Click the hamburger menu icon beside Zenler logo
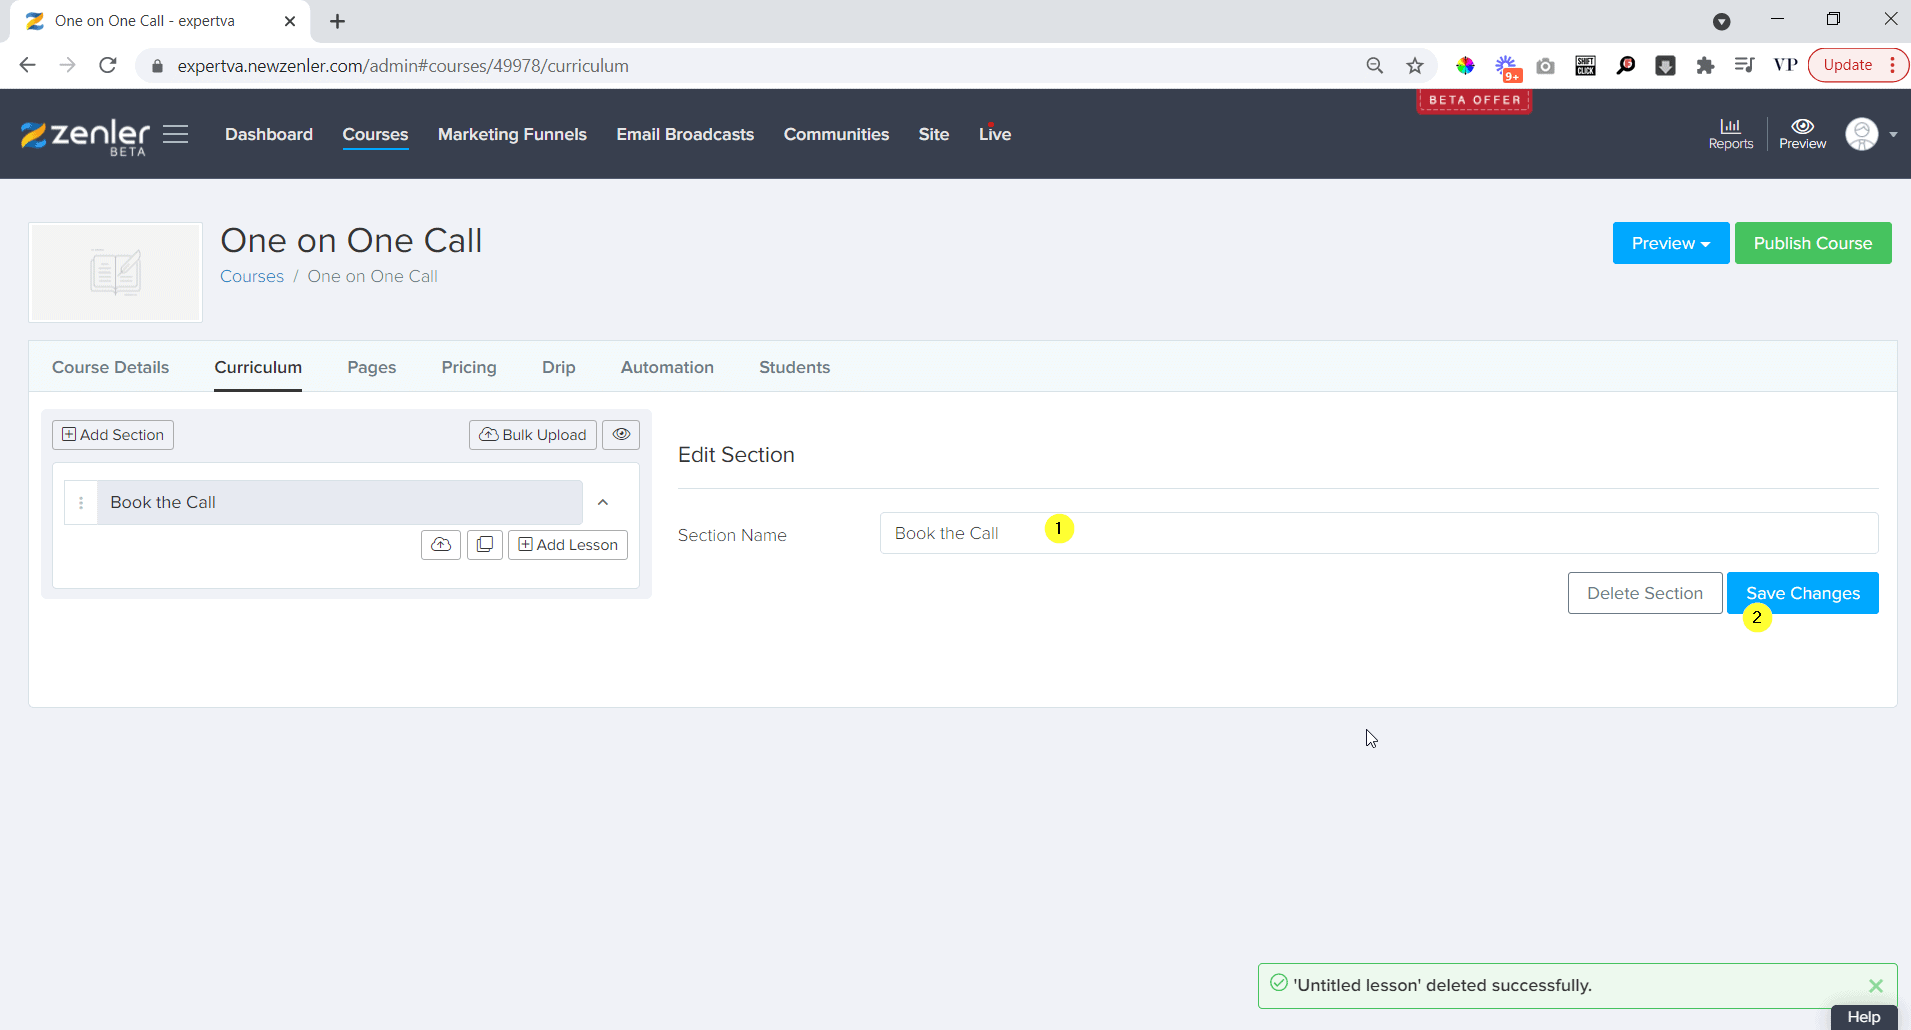Screen dimensions: 1911x1030 pos(176,134)
